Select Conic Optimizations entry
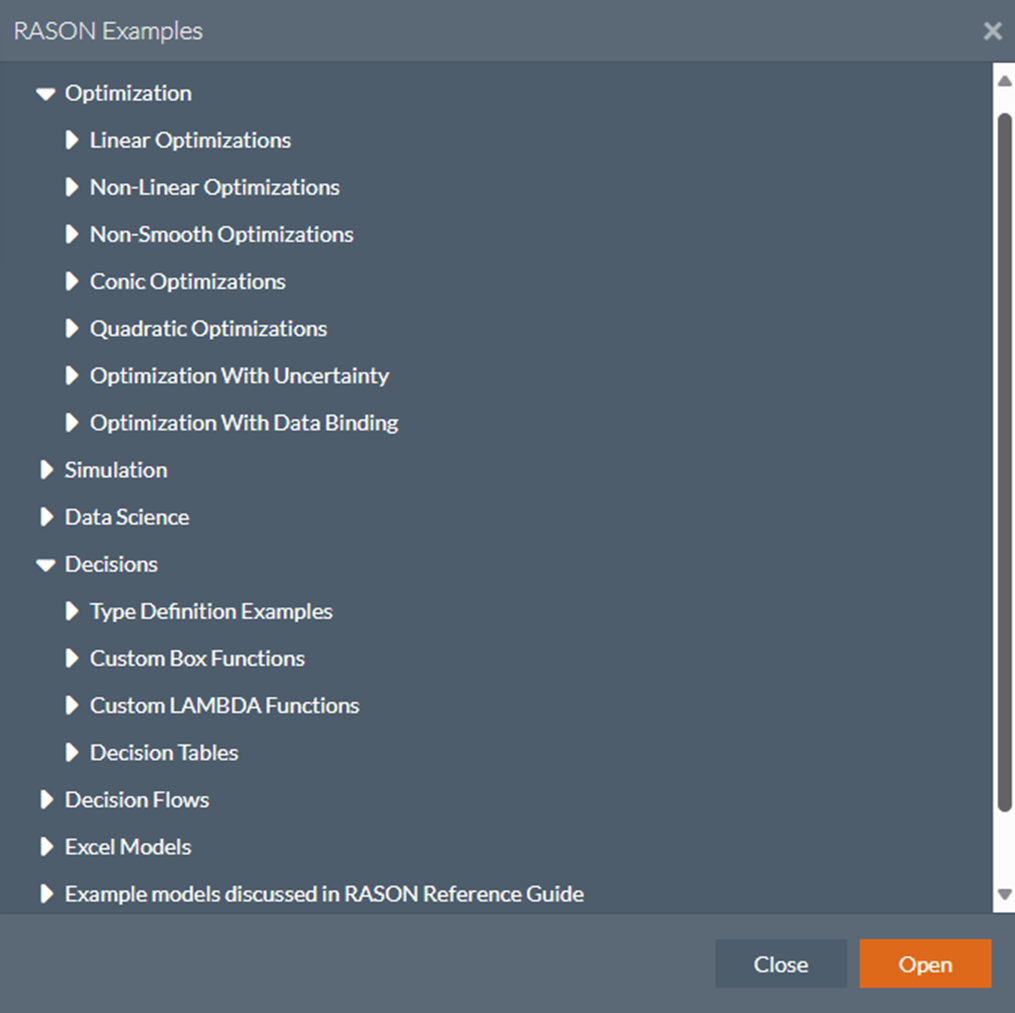This screenshot has height=1013, width=1015. coord(187,282)
